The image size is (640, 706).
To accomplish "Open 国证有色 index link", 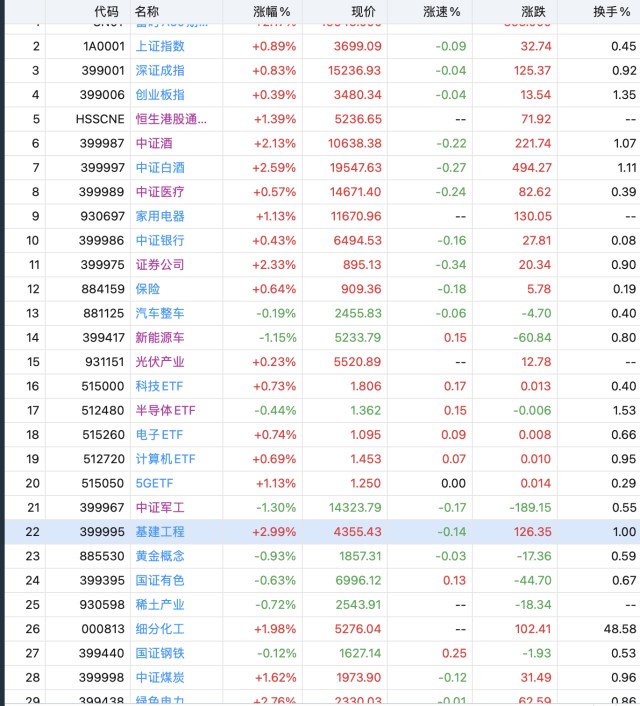I will pos(160,581).
